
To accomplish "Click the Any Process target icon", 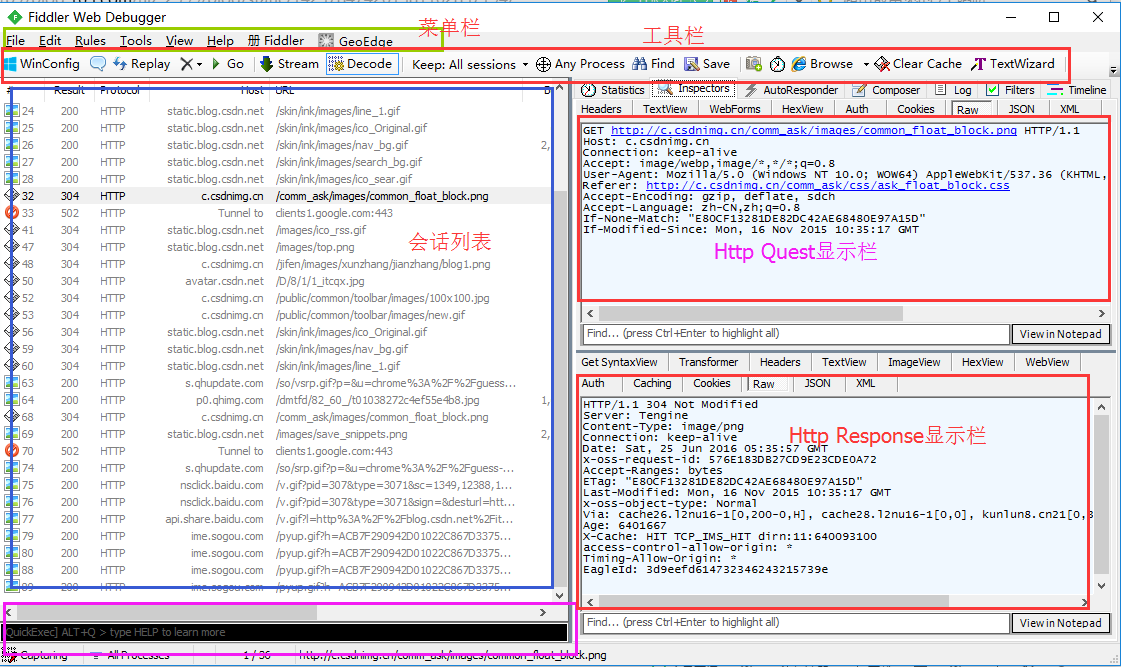I will tap(543, 64).
